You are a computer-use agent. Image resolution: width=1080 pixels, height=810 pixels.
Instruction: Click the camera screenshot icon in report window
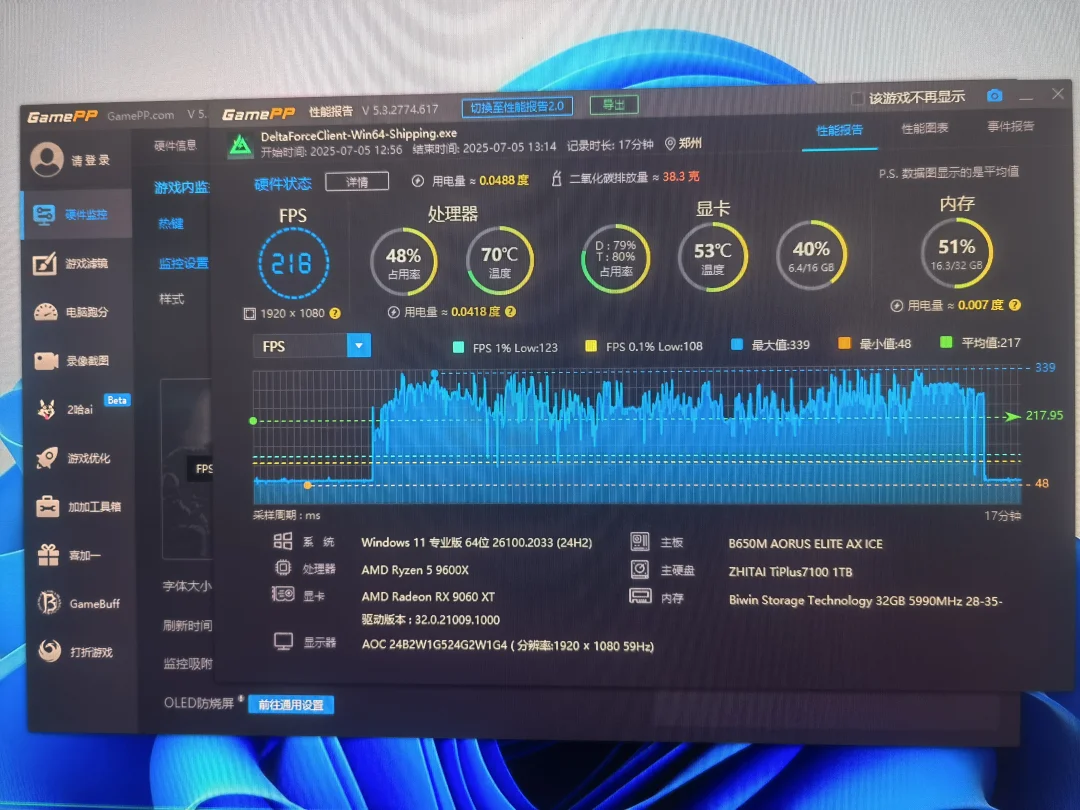point(994,95)
